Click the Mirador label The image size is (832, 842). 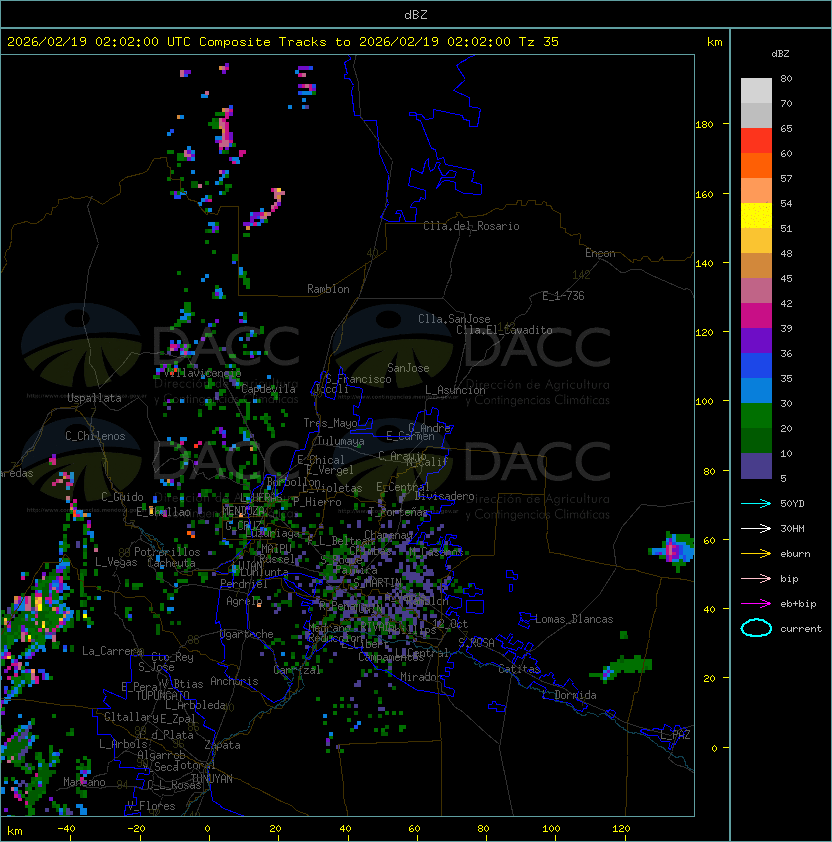421,677
